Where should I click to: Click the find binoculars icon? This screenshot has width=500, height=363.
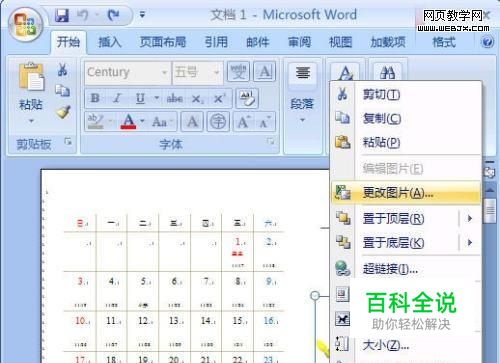(387, 73)
